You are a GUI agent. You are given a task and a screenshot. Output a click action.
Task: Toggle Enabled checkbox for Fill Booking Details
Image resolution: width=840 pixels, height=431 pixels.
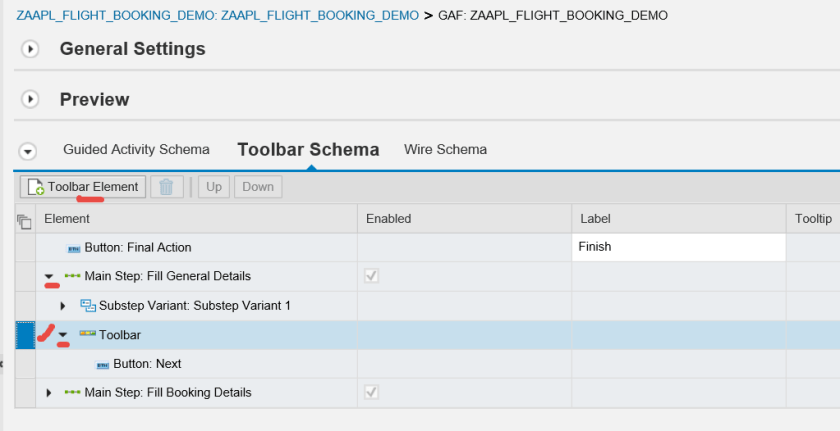coord(372,392)
